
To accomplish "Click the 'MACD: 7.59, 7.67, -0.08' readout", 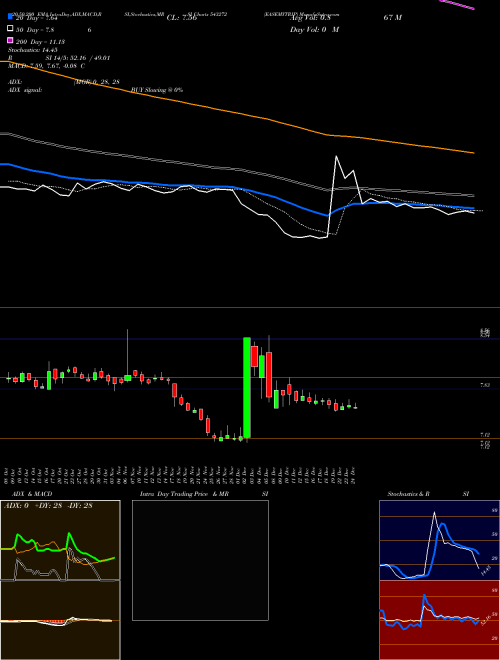I will 44,66.
